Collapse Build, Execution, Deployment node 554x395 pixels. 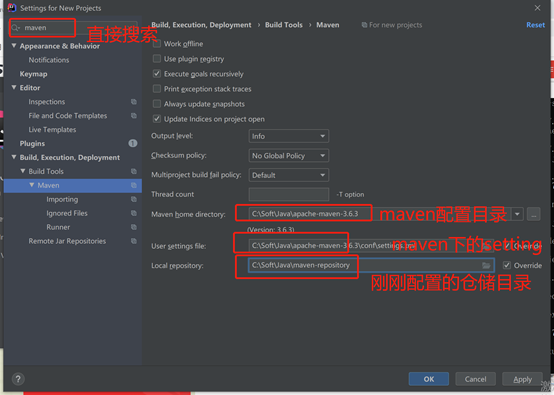14,157
